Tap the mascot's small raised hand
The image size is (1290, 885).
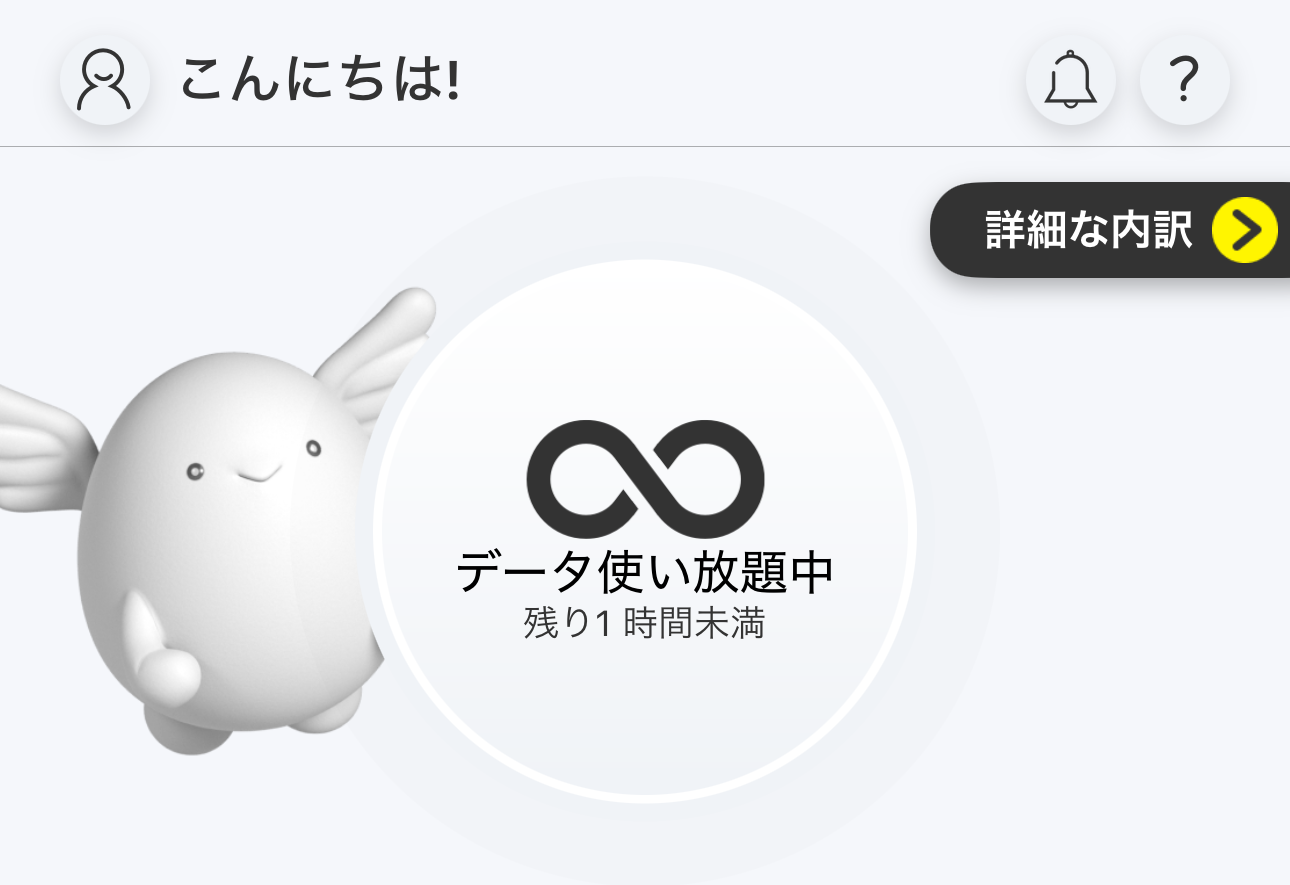[160, 650]
